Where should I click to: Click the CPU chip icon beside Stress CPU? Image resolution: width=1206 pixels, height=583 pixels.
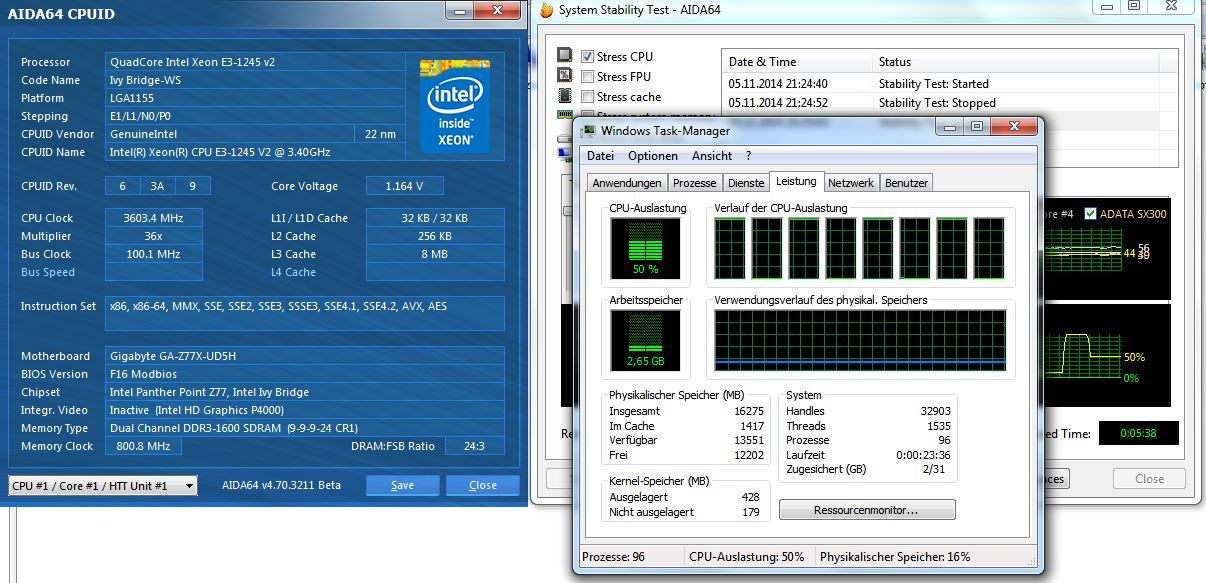pos(565,56)
